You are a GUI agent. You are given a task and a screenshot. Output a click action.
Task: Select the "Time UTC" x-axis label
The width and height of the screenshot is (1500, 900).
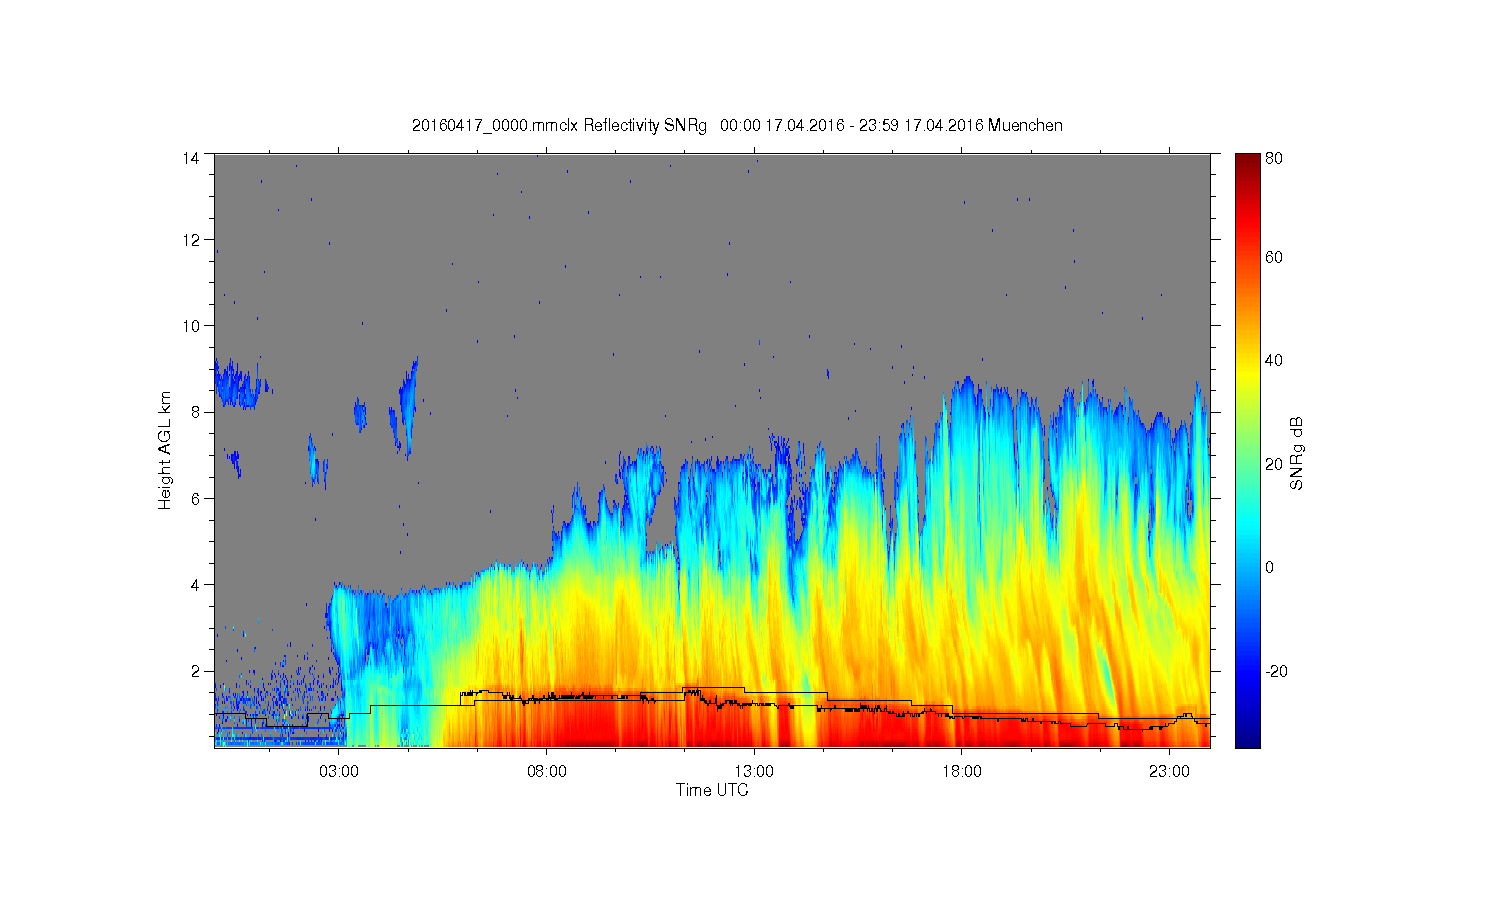[x=712, y=790]
